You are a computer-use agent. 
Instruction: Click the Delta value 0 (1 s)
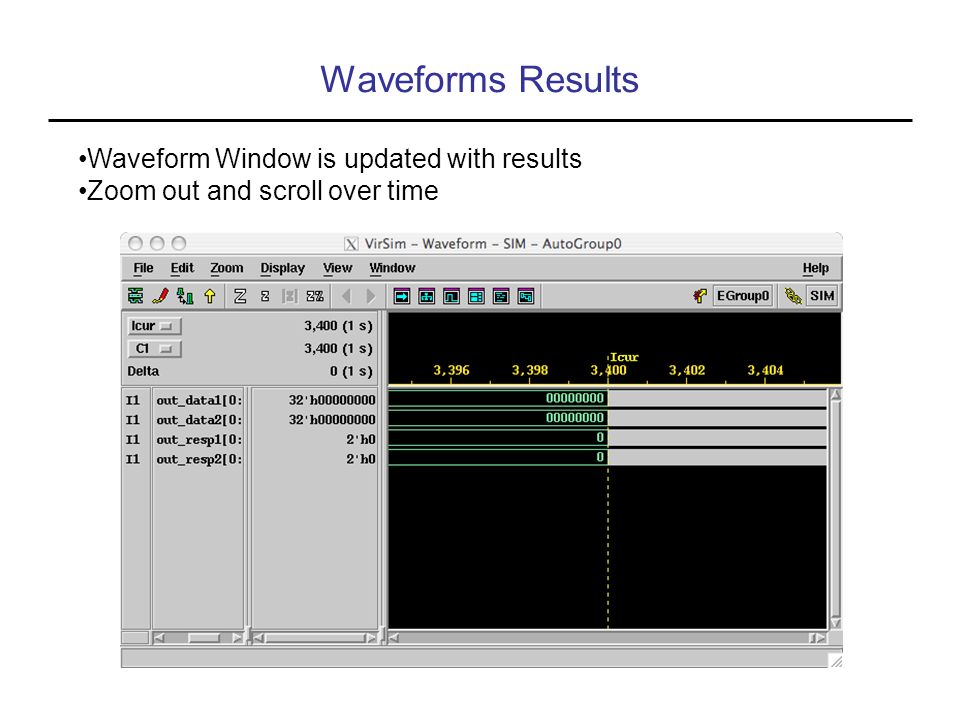coord(351,371)
